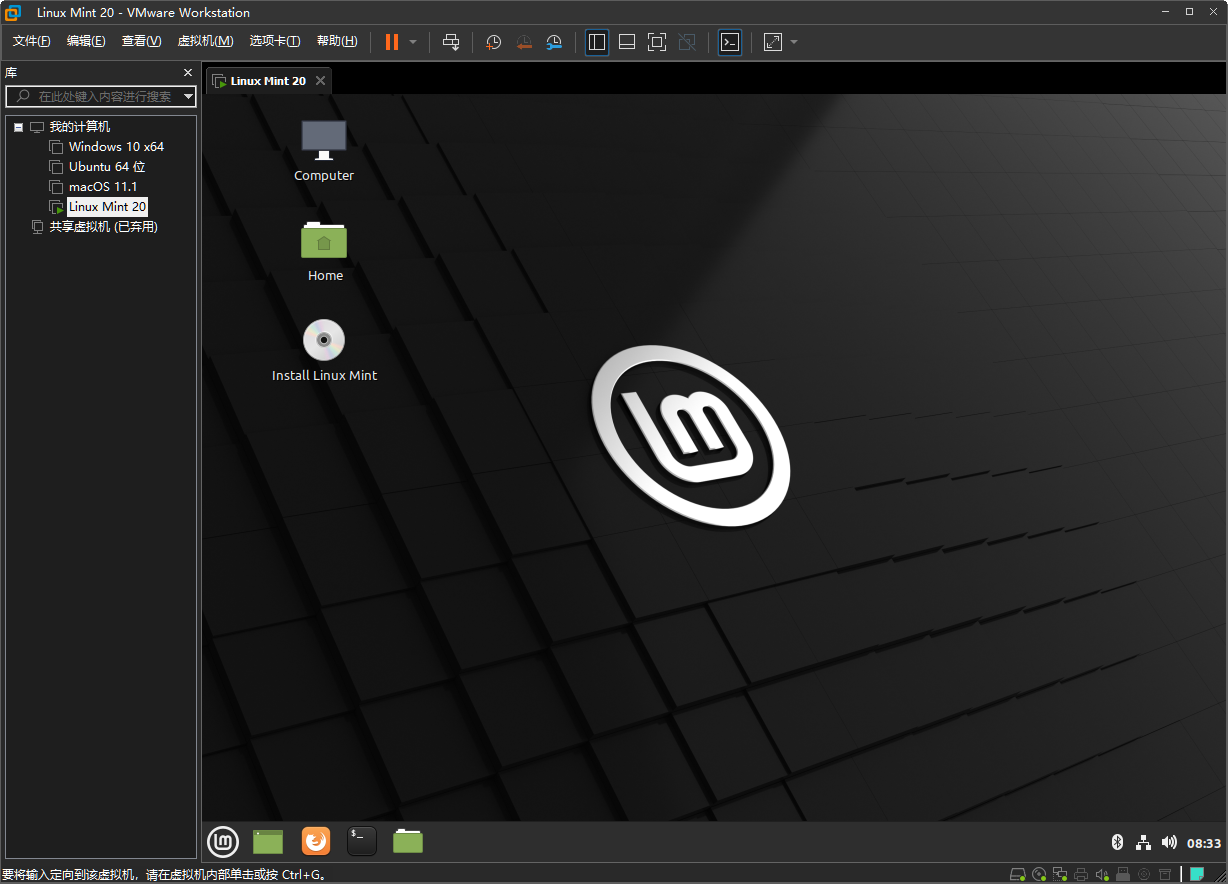
Task: Click the Send Ctrl+Alt+Del toolbar icon
Action: tap(451, 42)
